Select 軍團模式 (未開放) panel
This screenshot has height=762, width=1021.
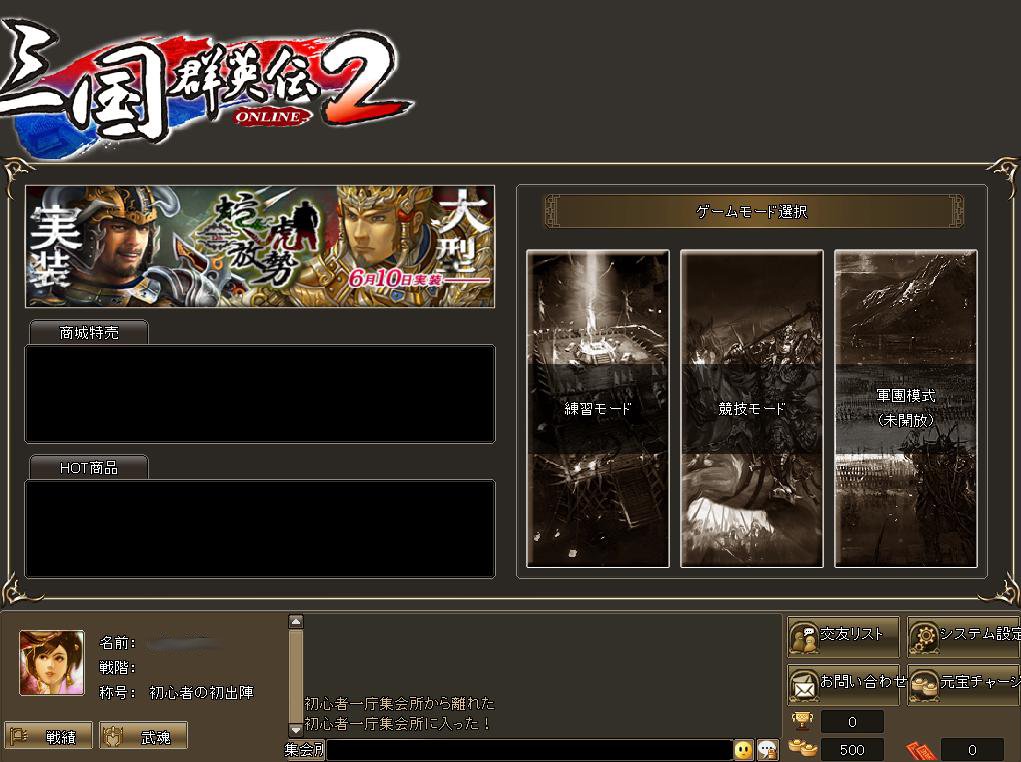906,408
